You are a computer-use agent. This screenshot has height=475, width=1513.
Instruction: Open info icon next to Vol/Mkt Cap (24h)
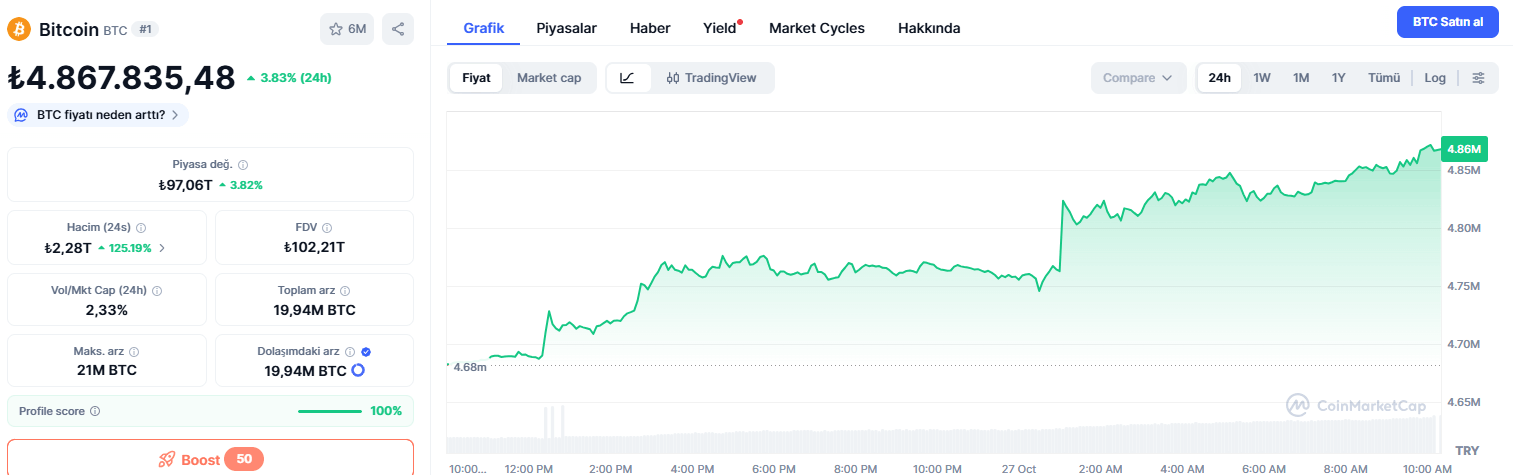click(157, 291)
